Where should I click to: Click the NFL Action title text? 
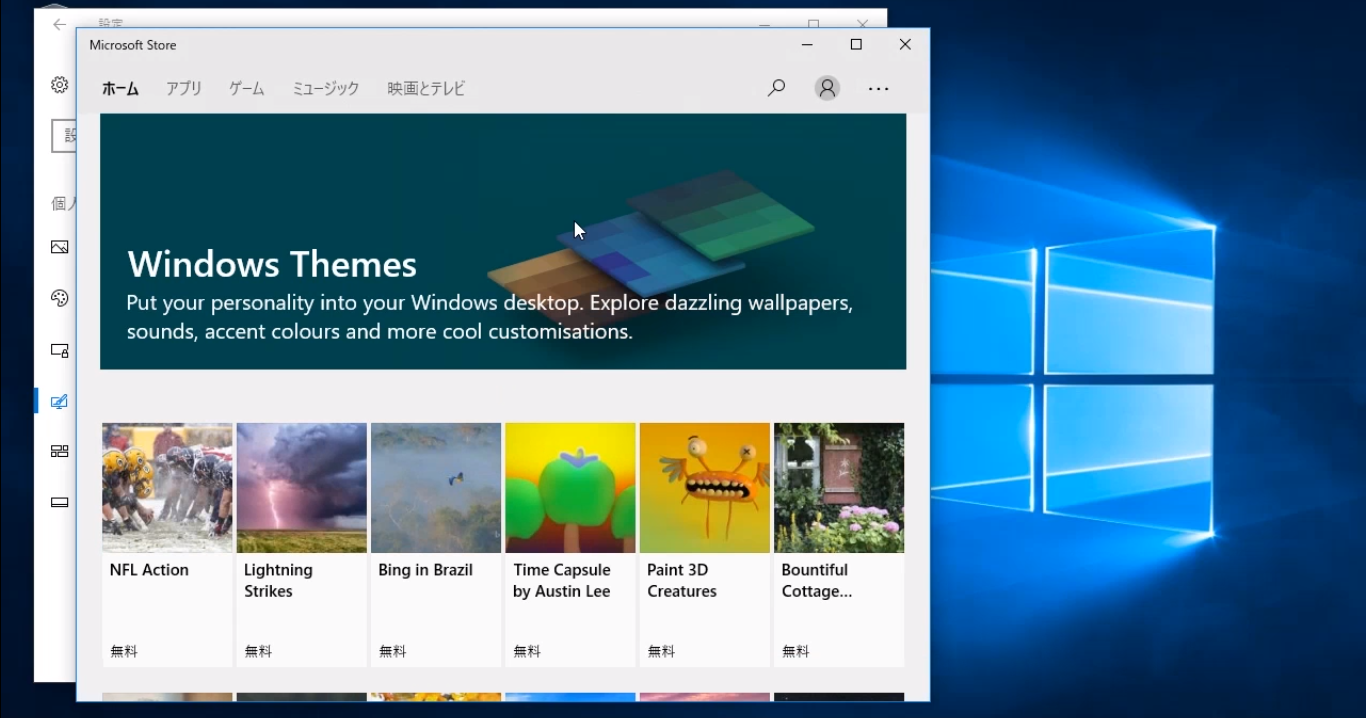[x=149, y=570]
